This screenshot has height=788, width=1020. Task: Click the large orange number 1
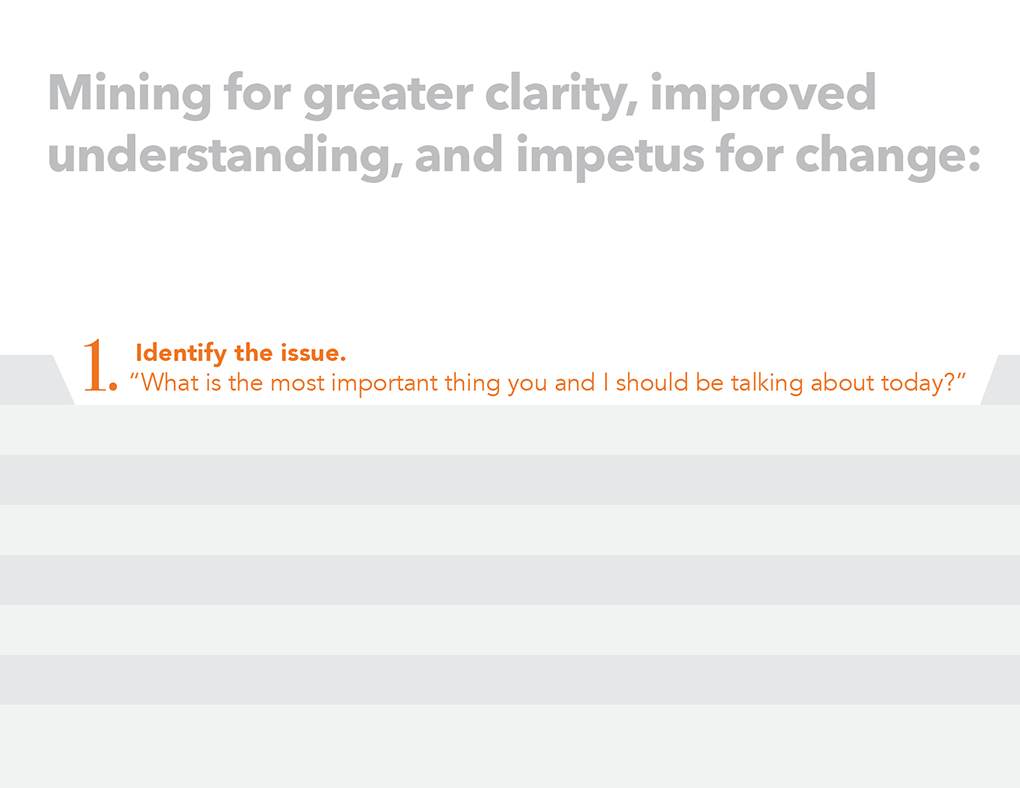[x=97, y=365]
